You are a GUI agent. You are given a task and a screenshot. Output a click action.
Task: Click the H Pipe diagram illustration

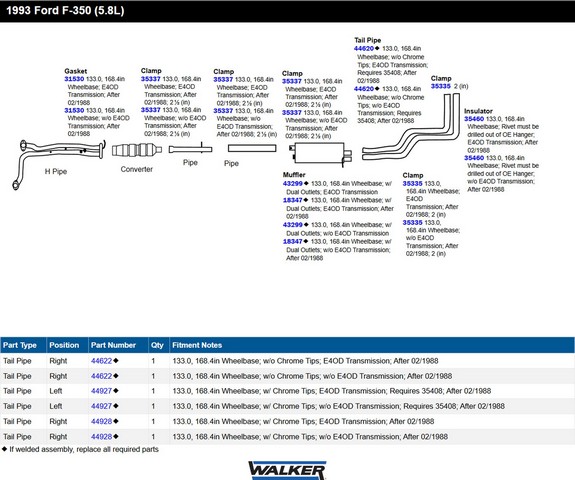[x=59, y=164]
